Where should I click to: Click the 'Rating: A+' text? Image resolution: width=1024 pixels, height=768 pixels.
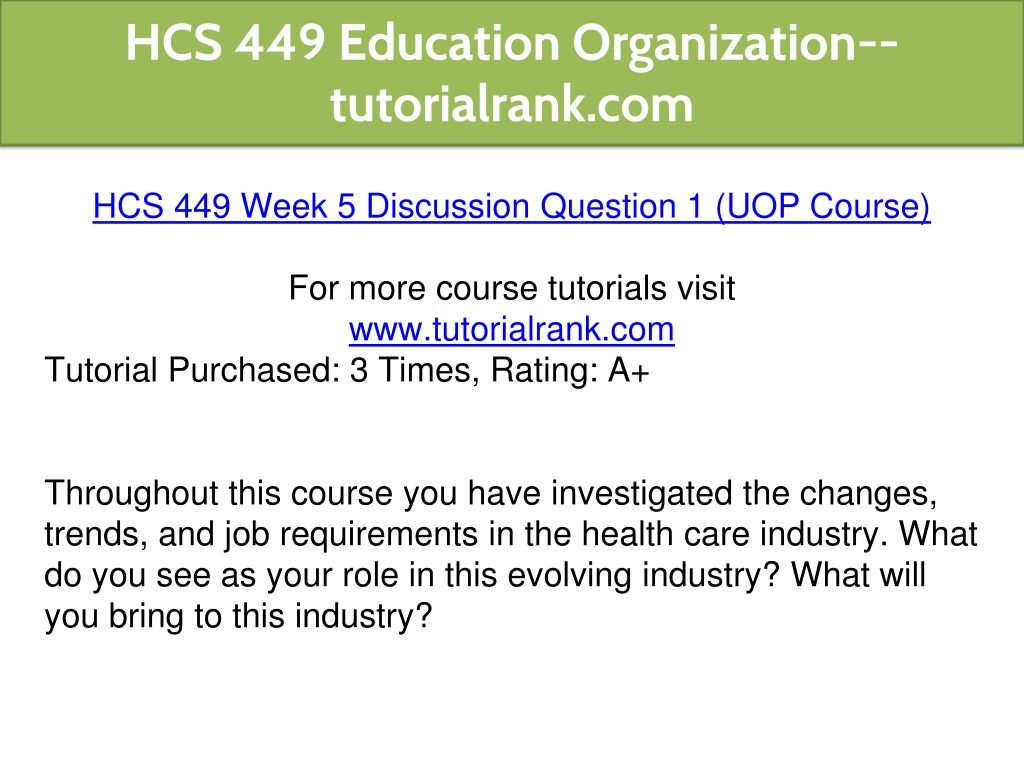point(570,370)
